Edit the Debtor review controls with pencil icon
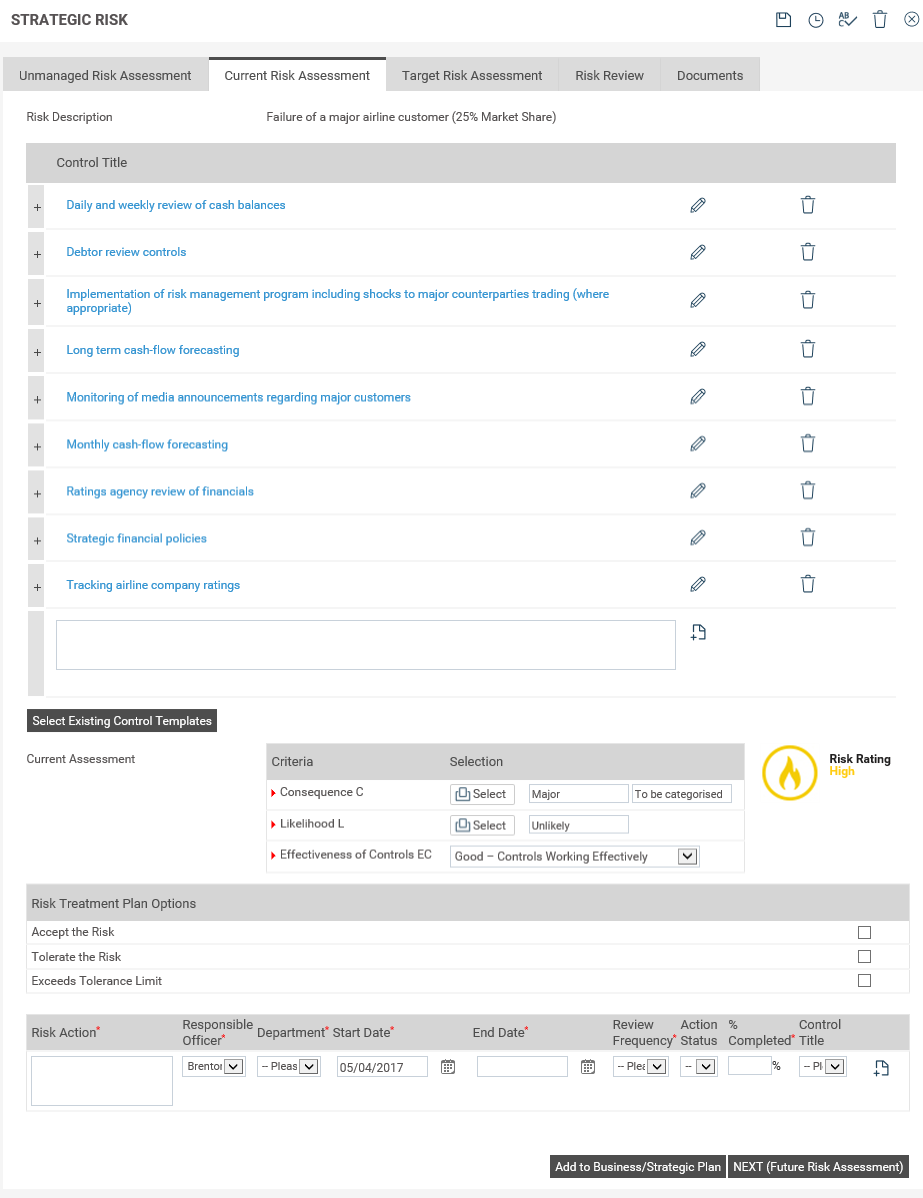This screenshot has width=923, height=1198. 697,251
